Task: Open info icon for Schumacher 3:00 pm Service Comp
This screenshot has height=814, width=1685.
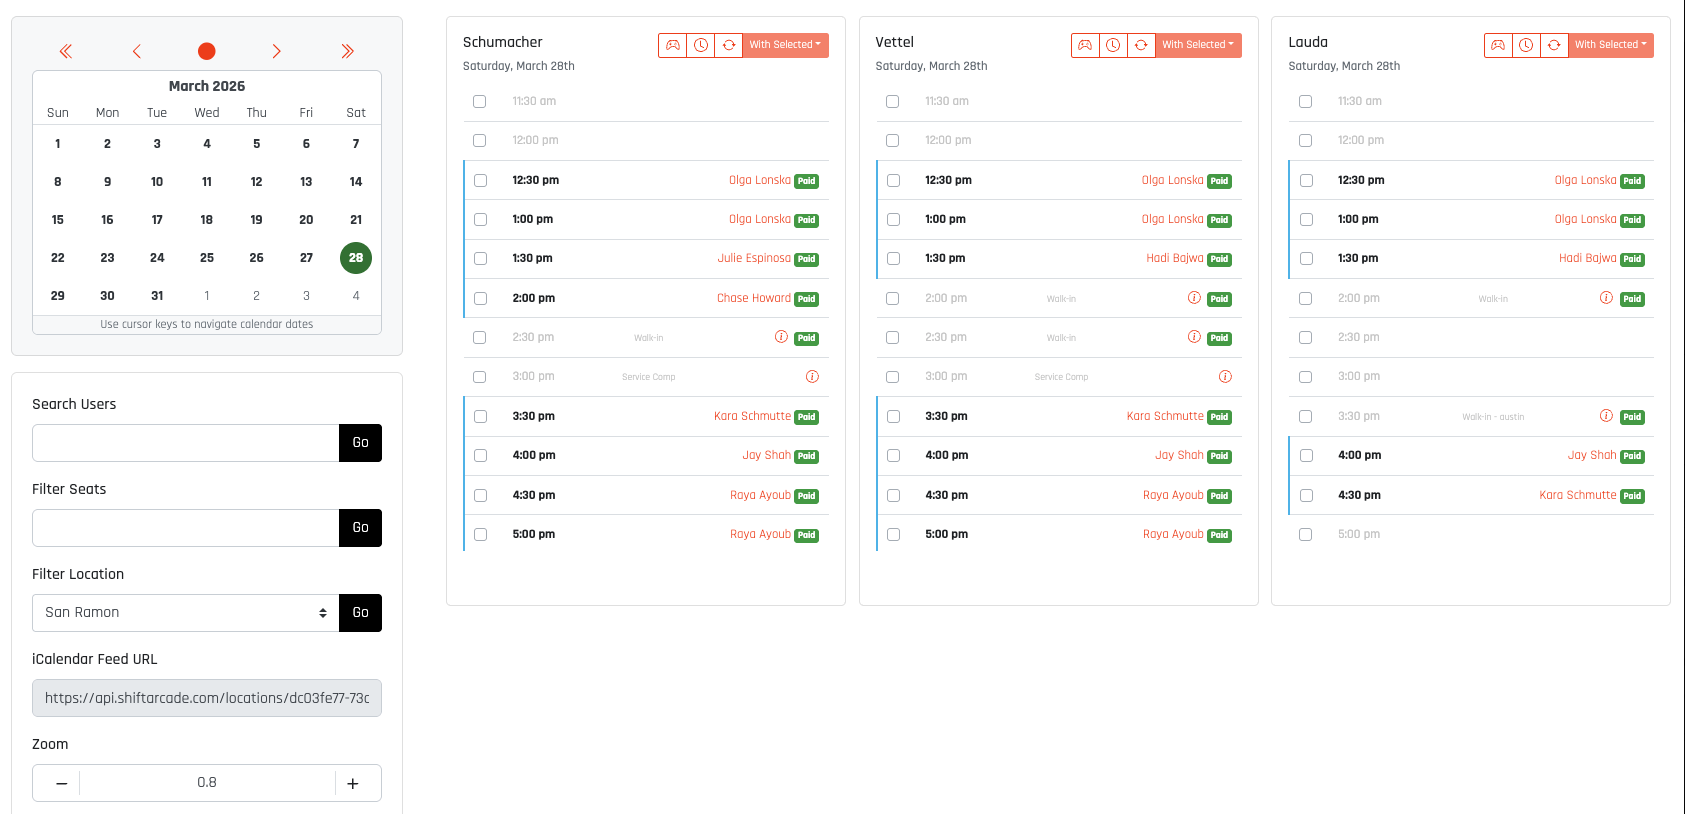Action: pos(812,377)
